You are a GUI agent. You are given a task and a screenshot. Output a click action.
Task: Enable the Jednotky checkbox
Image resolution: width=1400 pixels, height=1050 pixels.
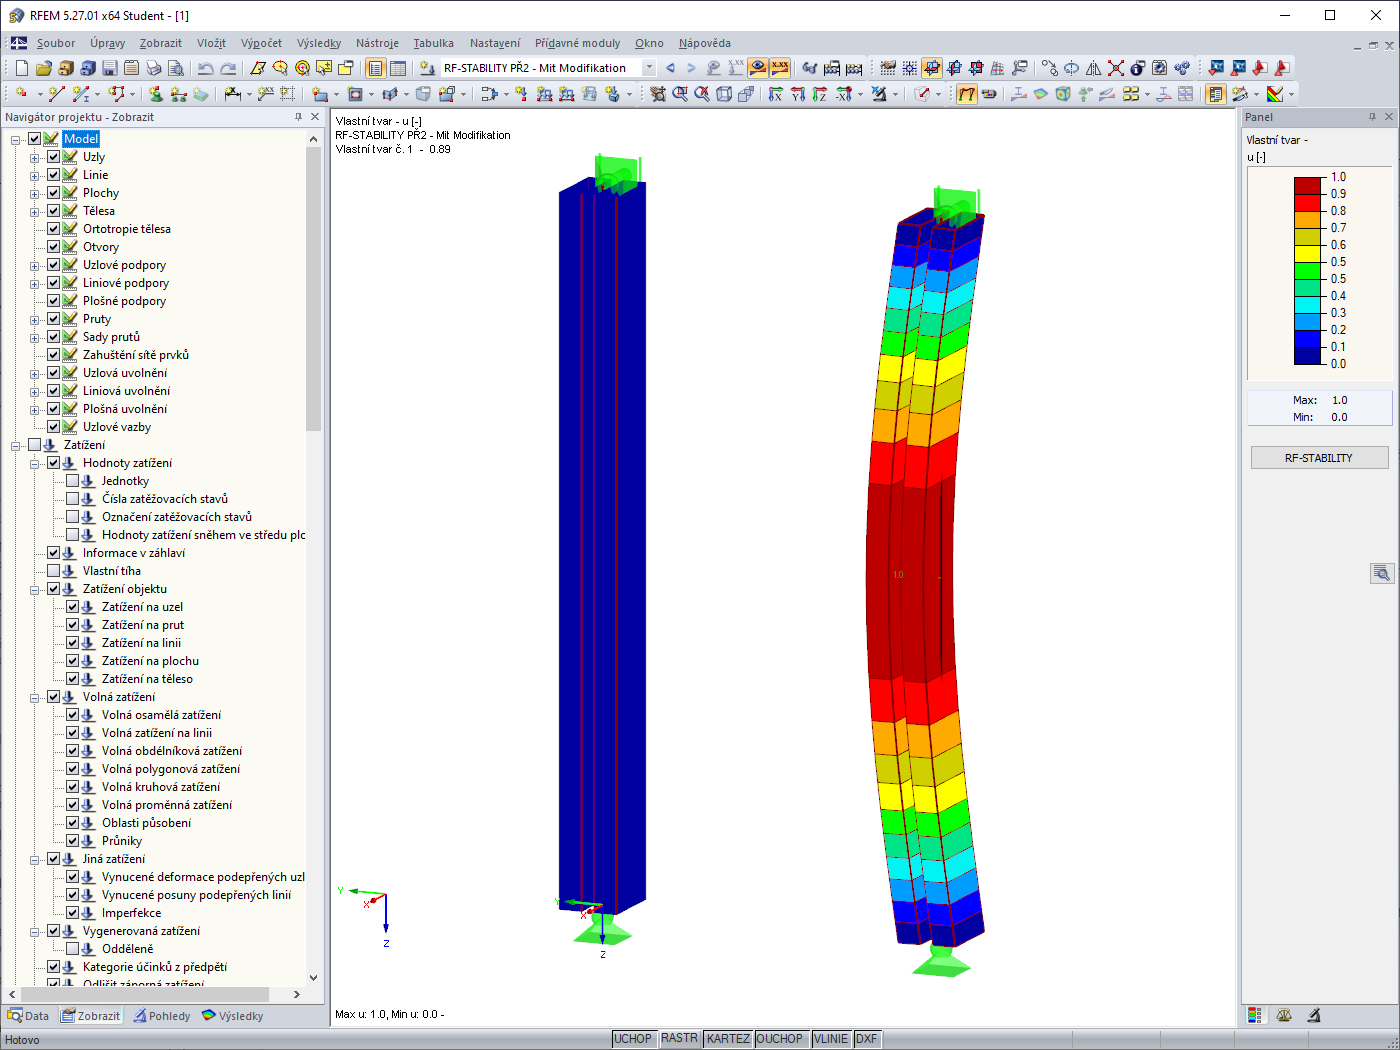pyautogui.click(x=73, y=481)
